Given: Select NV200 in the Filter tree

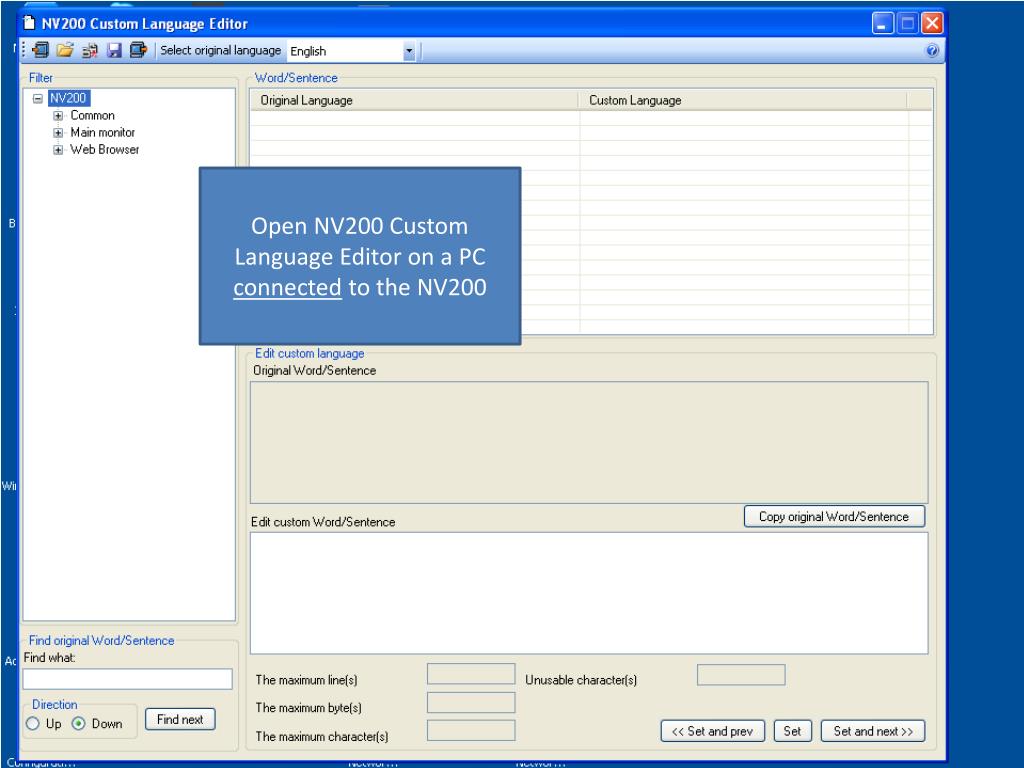Looking at the screenshot, I should (x=68, y=98).
